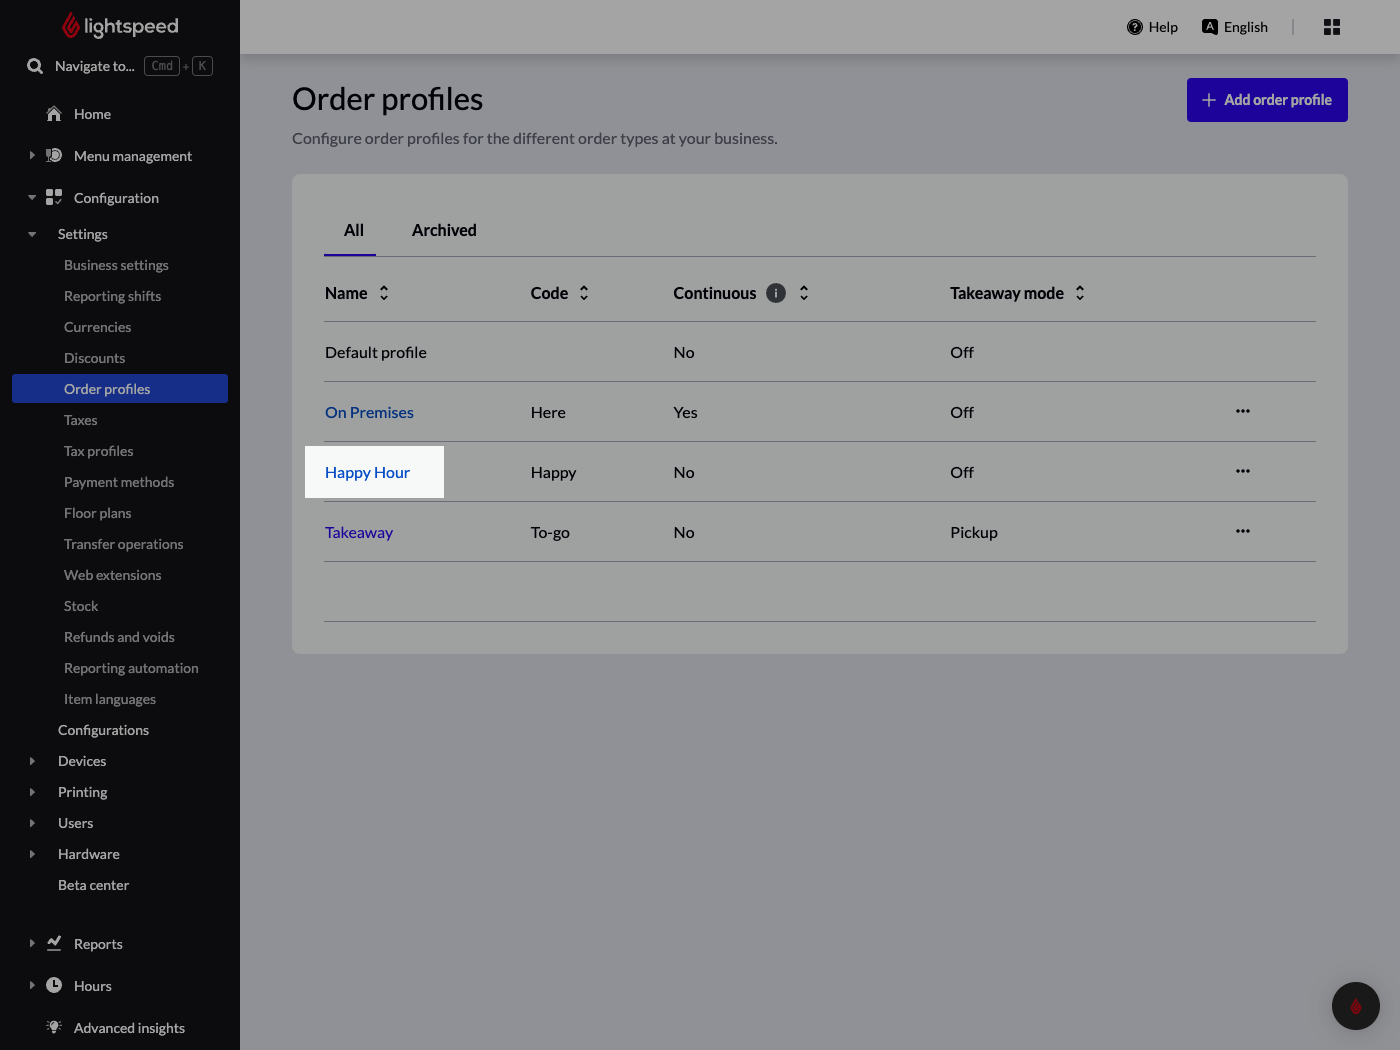Open Business settings in the sidebar

click(x=116, y=265)
